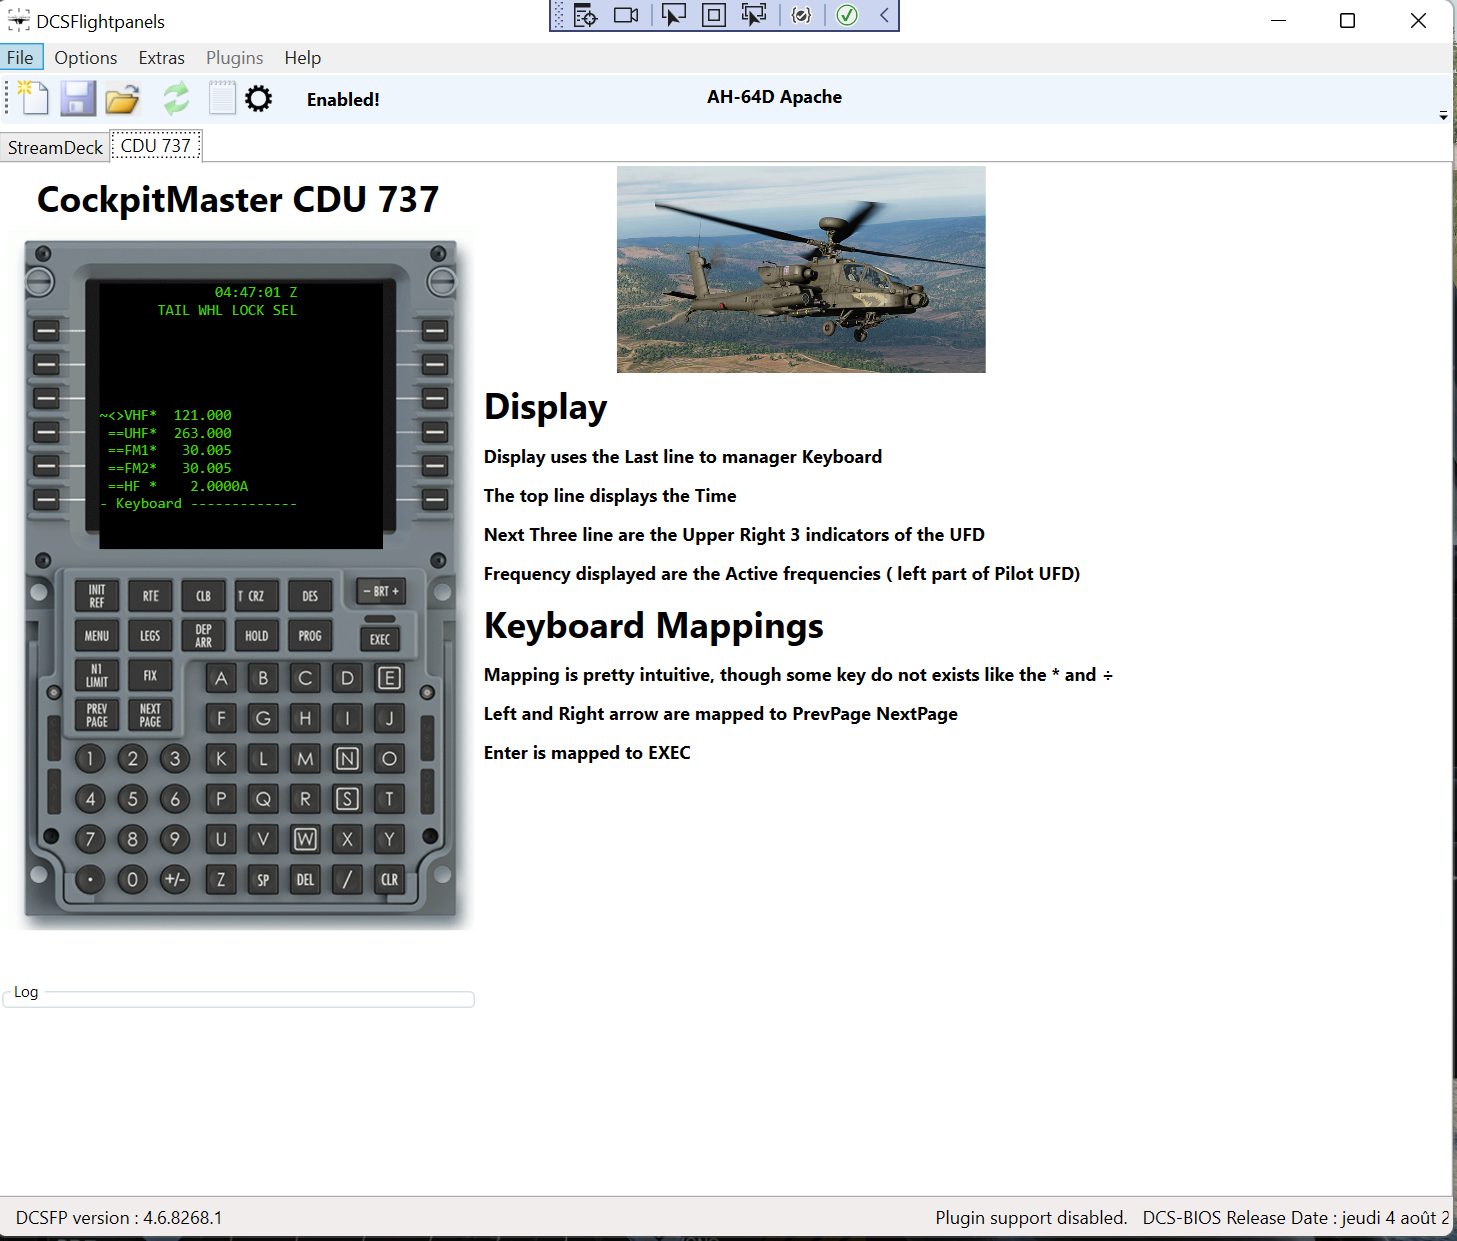The image size is (1457, 1241).
Task: Click the NEXT PAGE key on the CDU
Action: (150, 715)
